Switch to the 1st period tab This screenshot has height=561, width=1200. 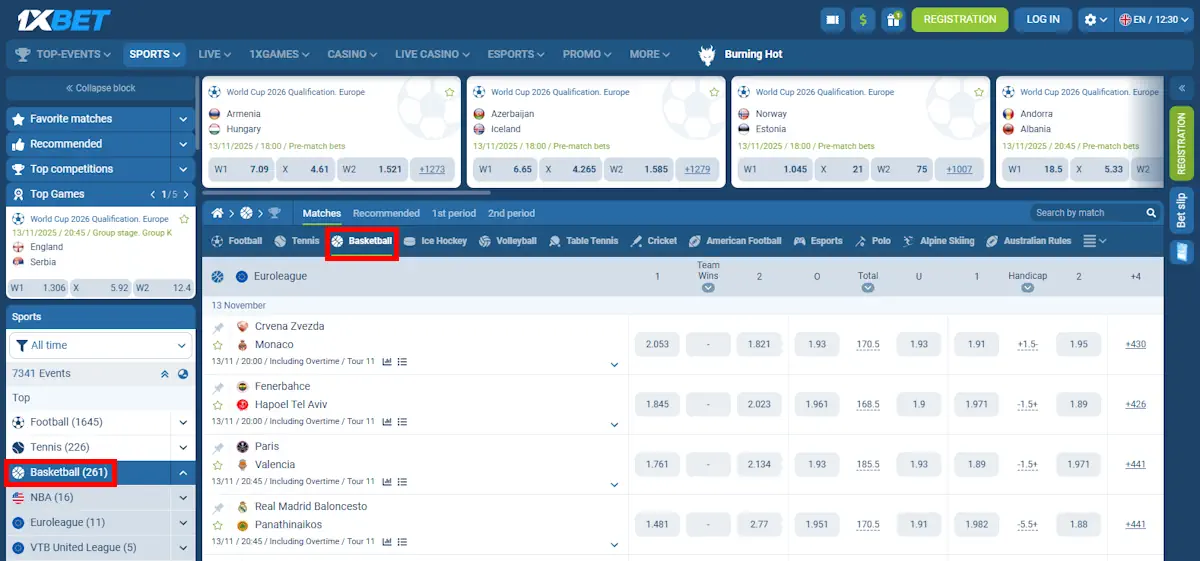[x=454, y=213]
